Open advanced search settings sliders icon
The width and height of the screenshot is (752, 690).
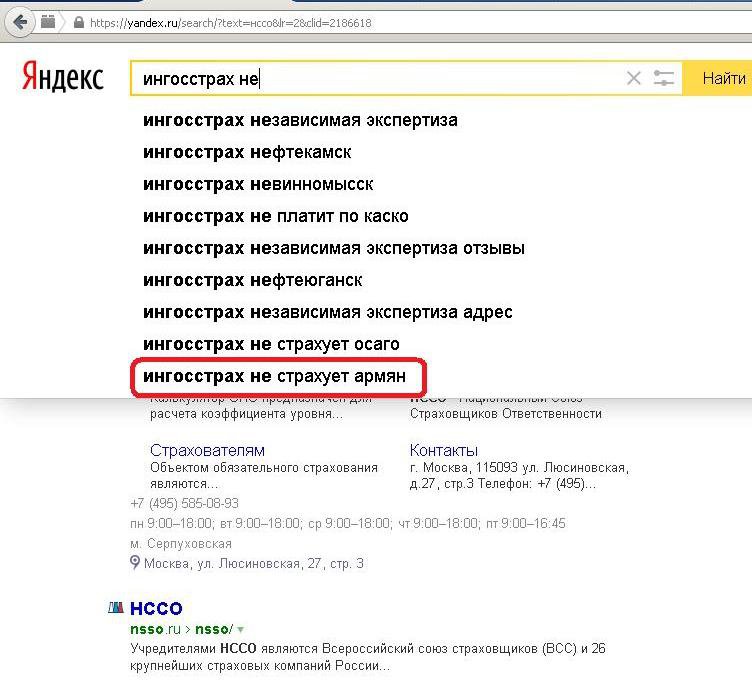point(664,78)
